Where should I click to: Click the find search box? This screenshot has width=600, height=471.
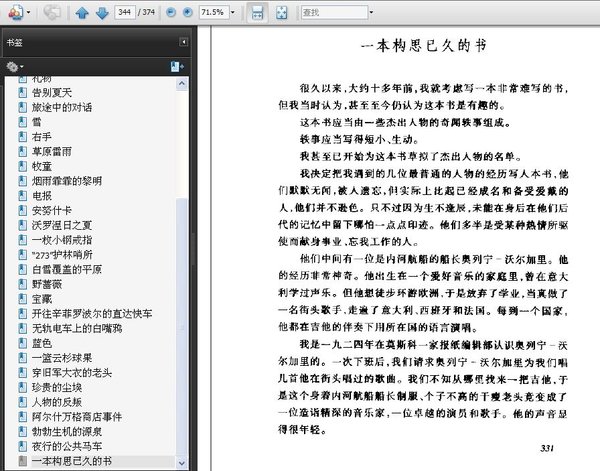334,12
